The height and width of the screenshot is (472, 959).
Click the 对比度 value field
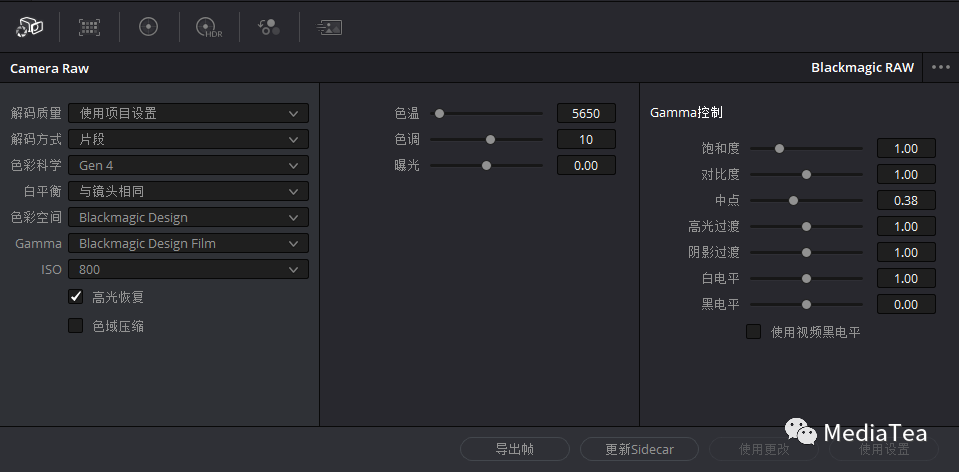point(906,174)
